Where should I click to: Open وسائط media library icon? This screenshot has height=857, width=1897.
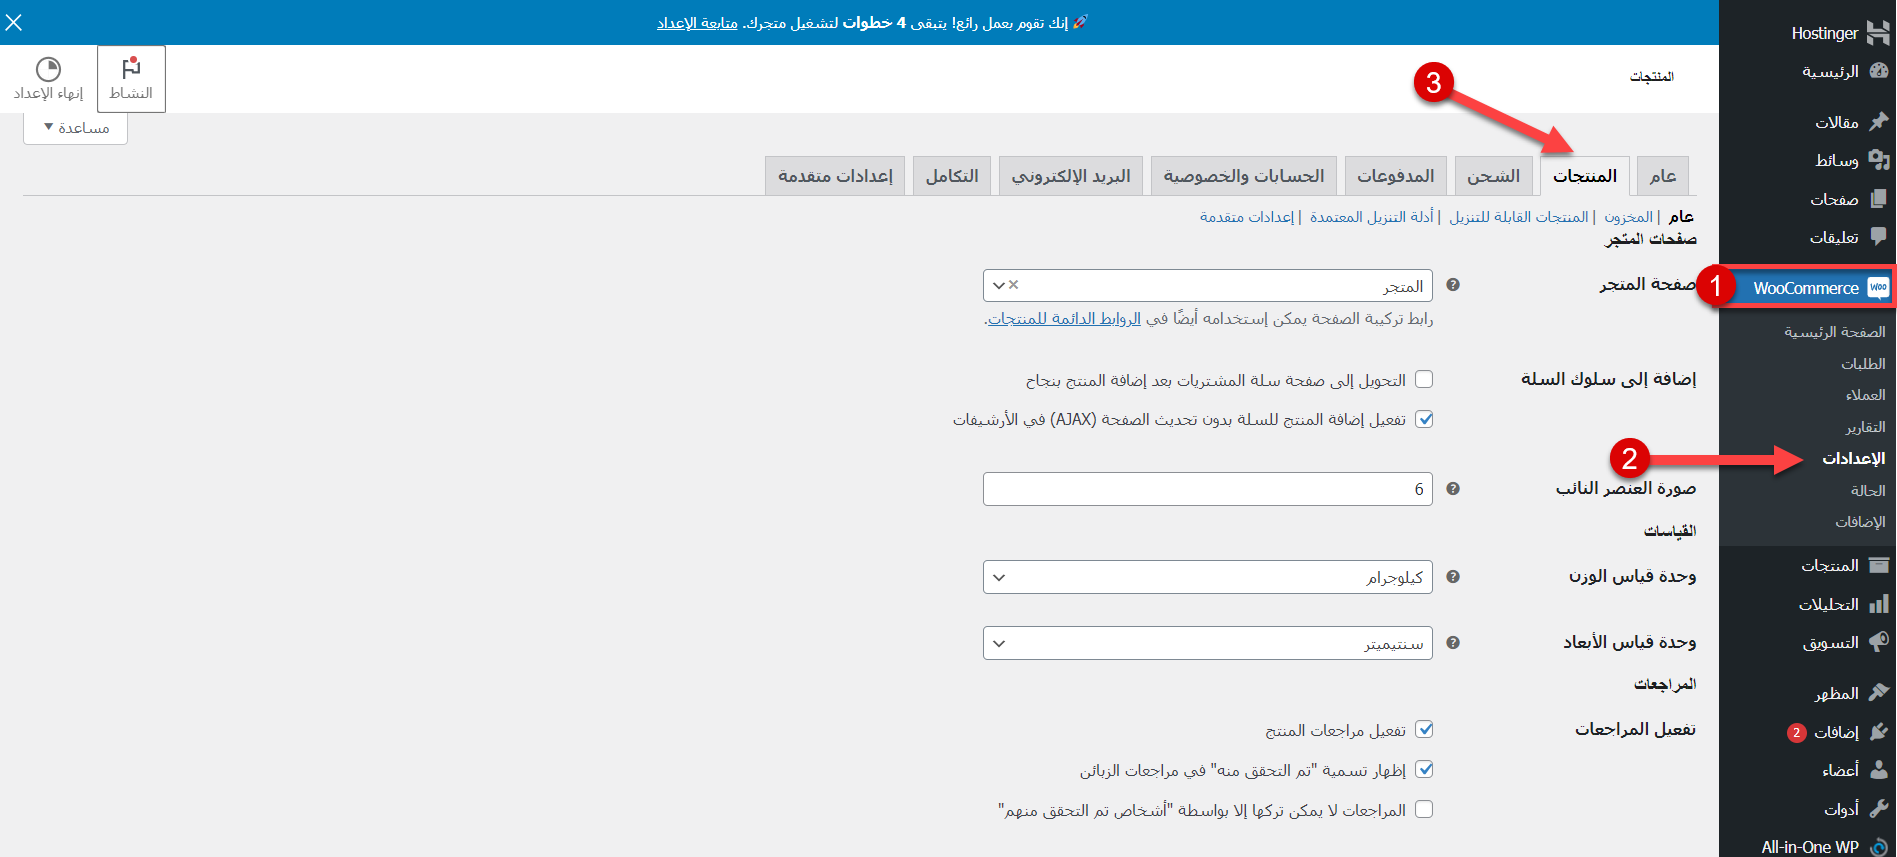coord(1878,160)
